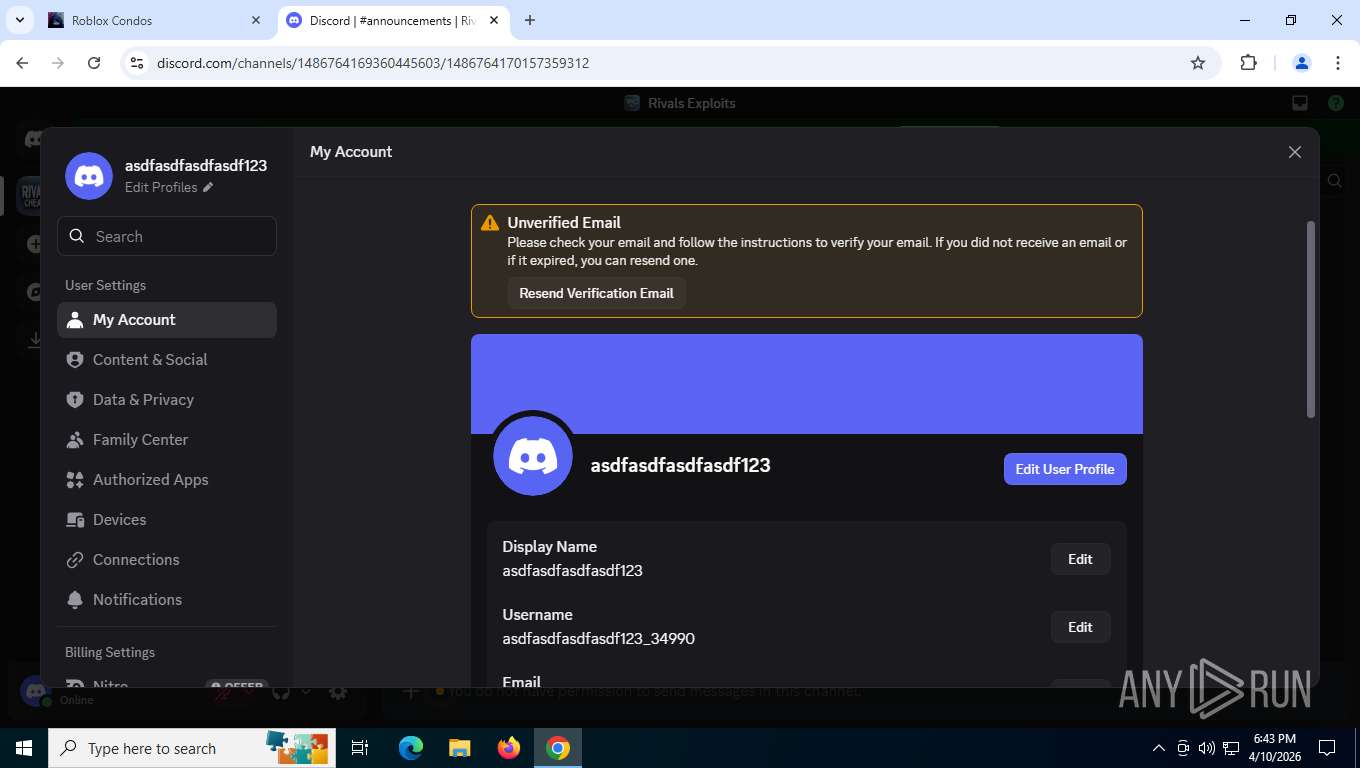This screenshot has height=768, width=1360.
Task: Click the Billing Settings section header
Action: (110, 652)
